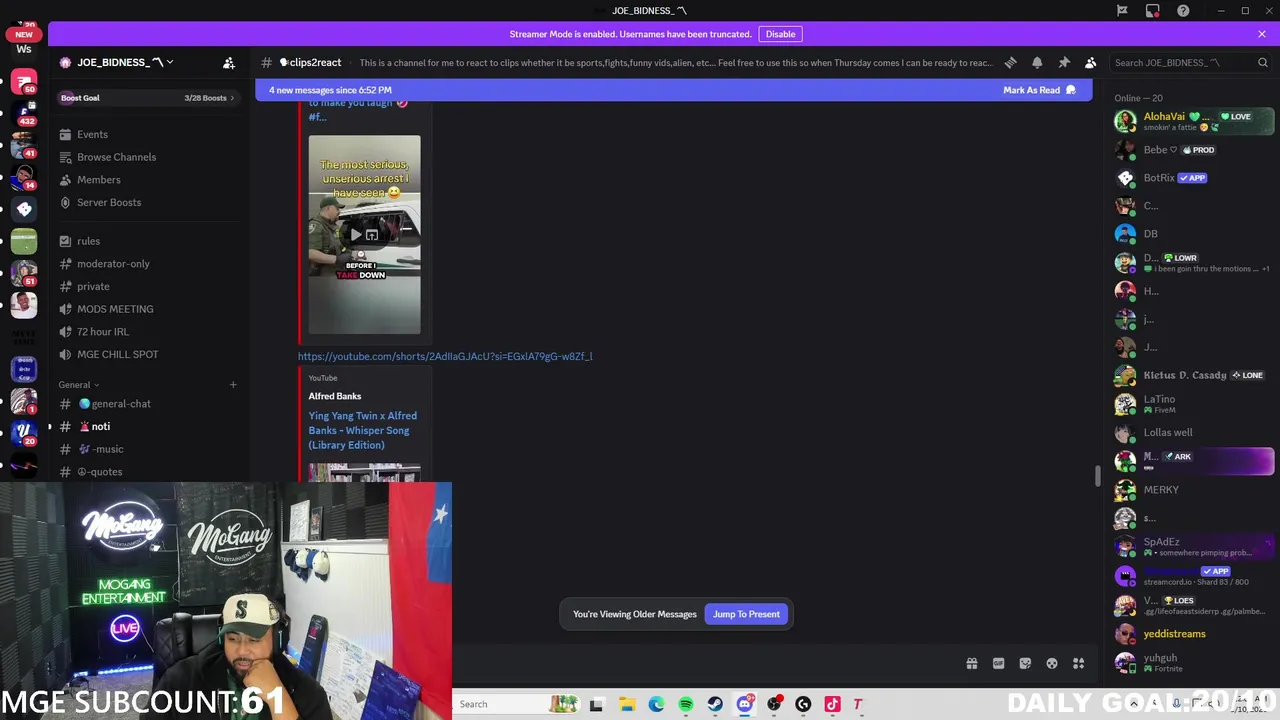
Task: Show pinned messages with pin icon
Action: pyautogui.click(x=1064, y=62)
